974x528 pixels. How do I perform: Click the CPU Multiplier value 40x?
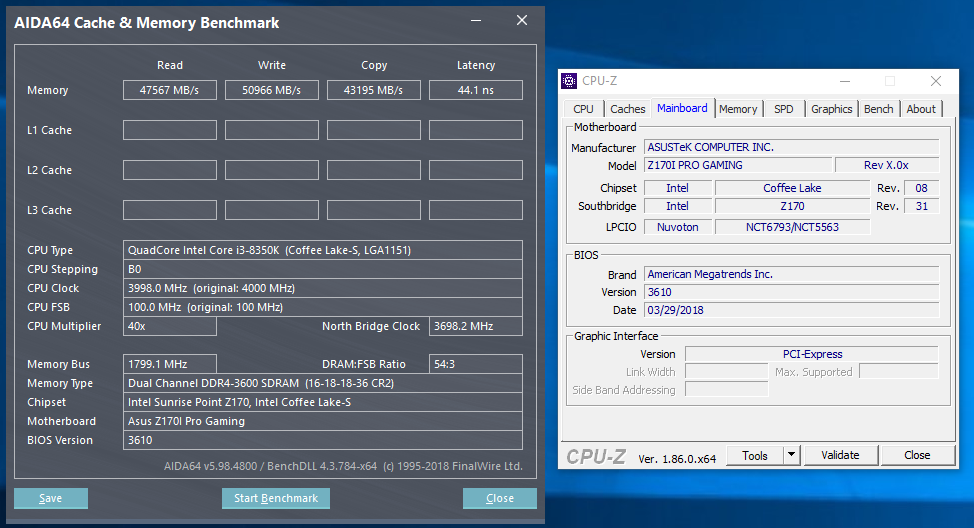[170, 326]
